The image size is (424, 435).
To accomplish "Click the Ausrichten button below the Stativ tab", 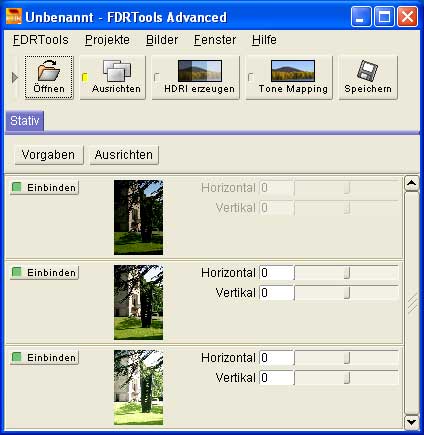I will coord(124,155).
